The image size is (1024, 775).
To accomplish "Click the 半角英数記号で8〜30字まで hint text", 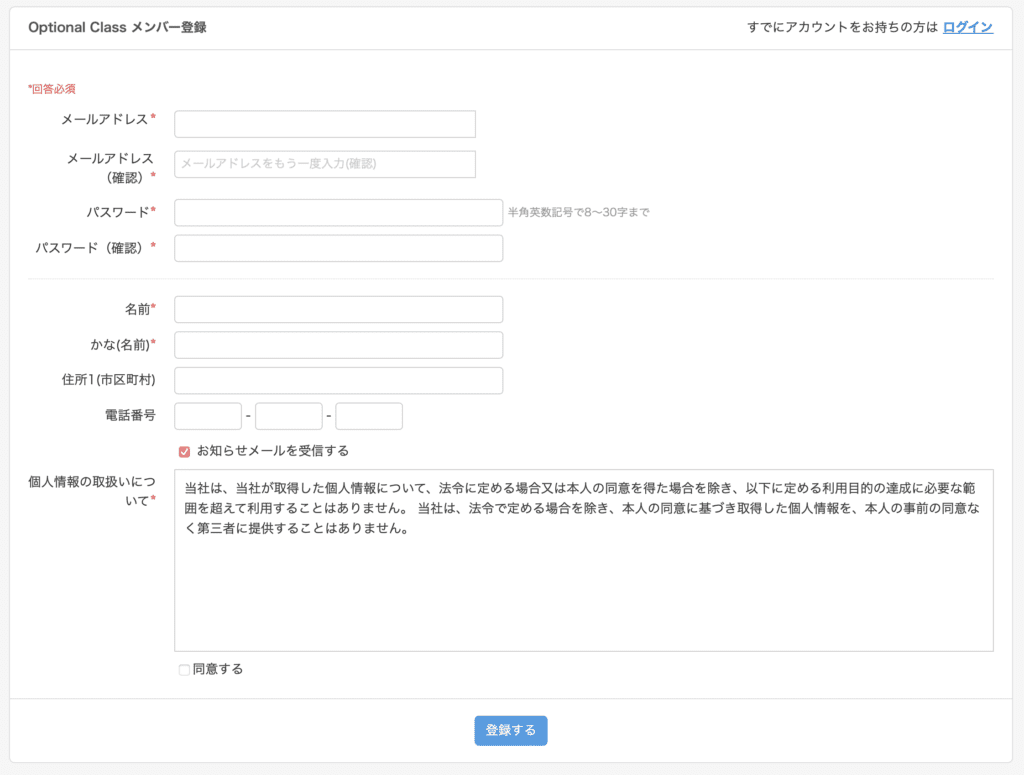I will click(x=578, y=213).
